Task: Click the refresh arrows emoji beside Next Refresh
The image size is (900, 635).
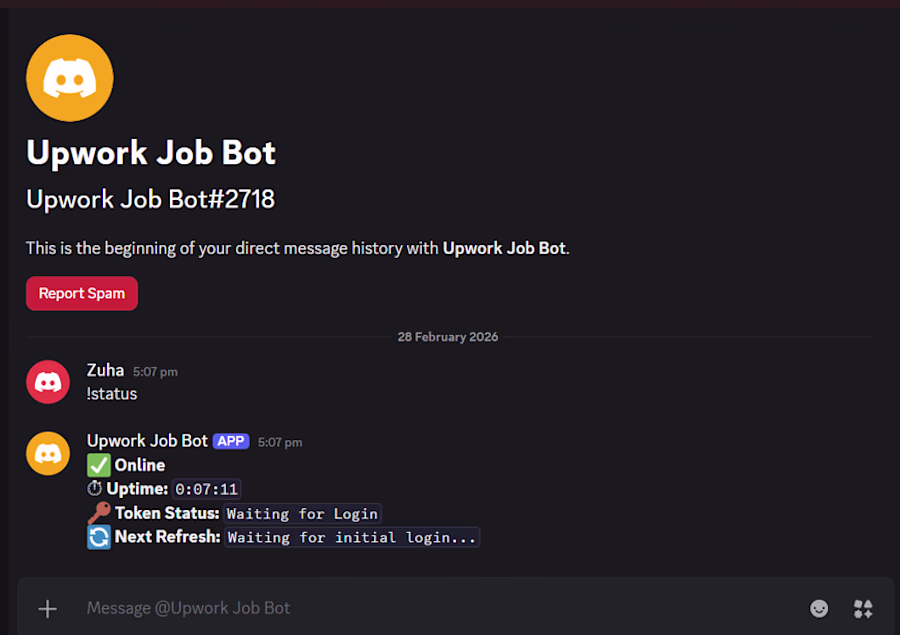Action: (x=99, y=537)
